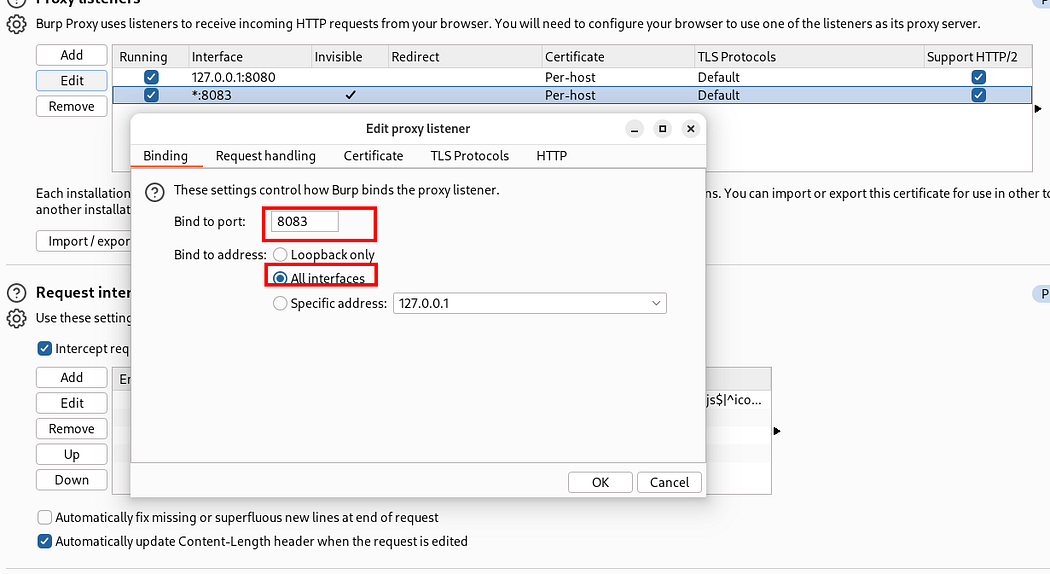
Task: Switch to the Binding tab
Action: (165, 155)
